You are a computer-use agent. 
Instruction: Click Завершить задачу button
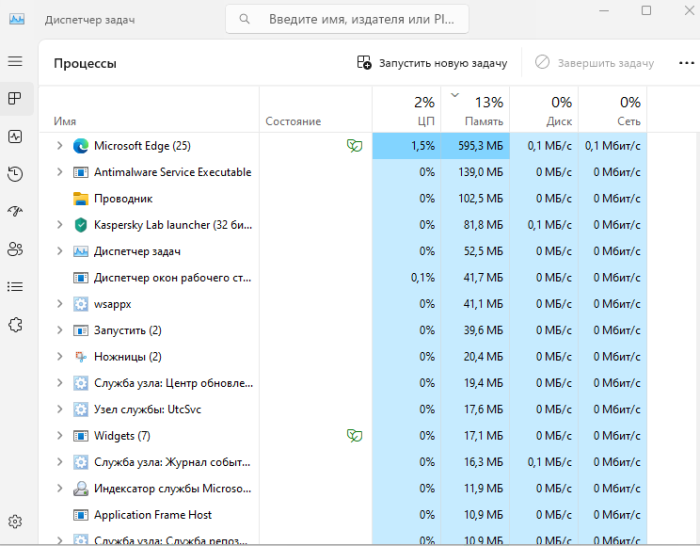pos(595,63)
